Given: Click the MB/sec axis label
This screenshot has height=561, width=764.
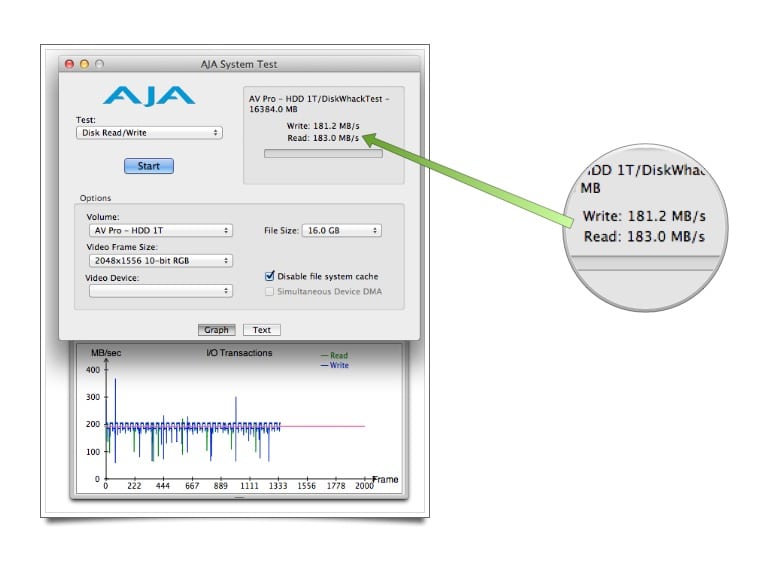Looking at the screenshot, I should 106,353.
